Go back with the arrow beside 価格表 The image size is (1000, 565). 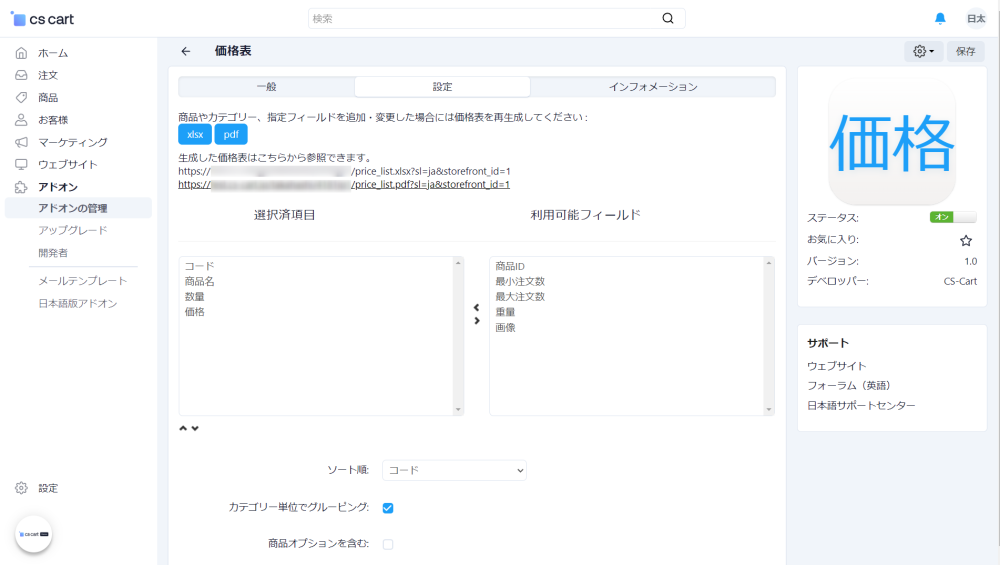click(186, 51)
